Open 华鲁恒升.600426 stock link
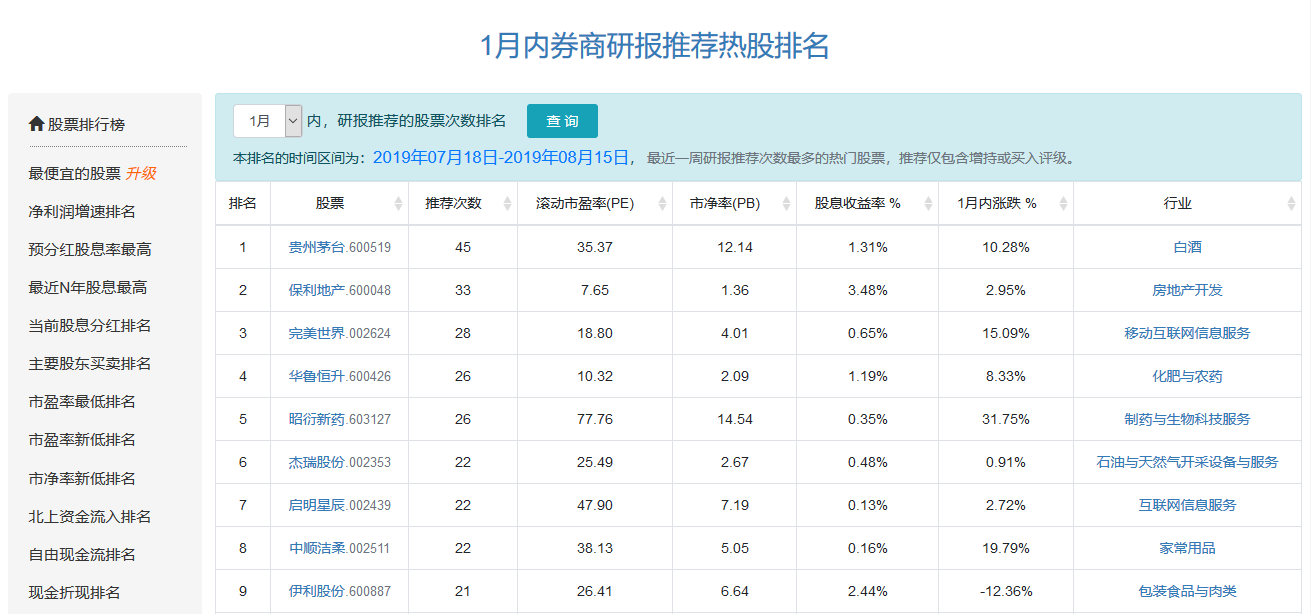This screenshot has width=1311, height=614. [340, 376]
